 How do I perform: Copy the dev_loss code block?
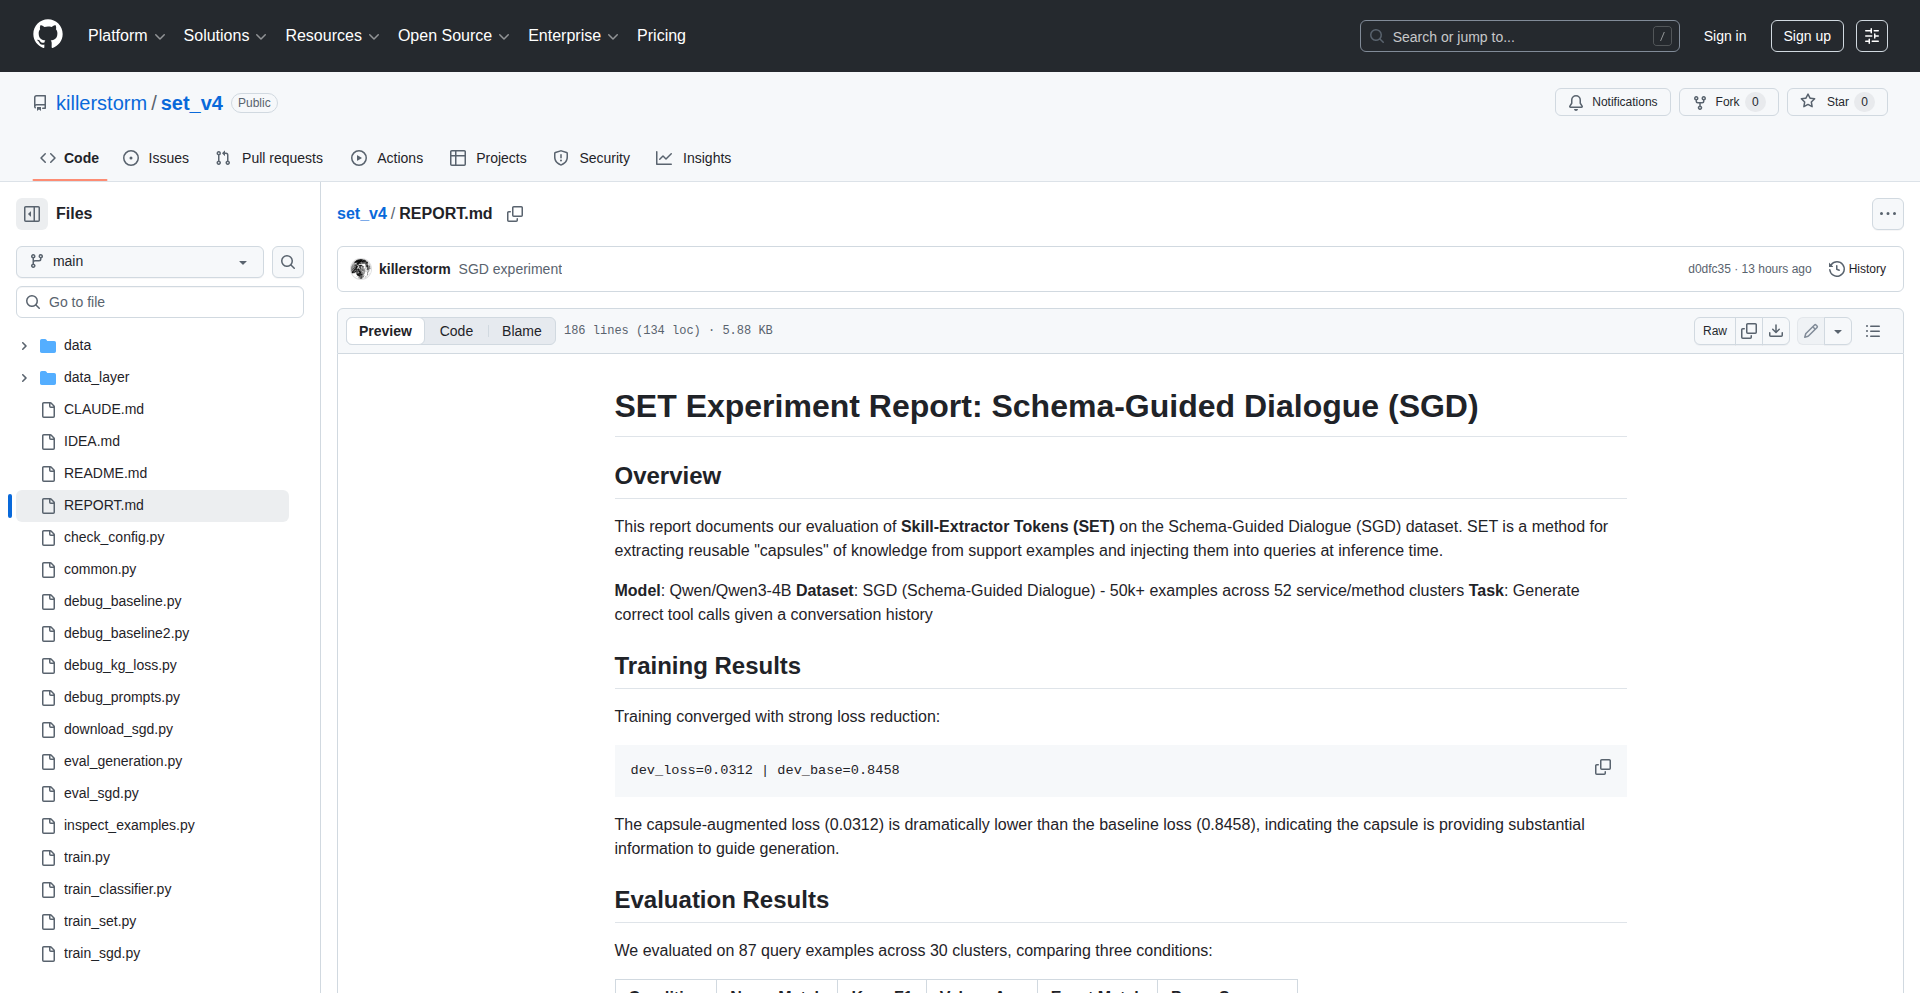coord(1602,767)
